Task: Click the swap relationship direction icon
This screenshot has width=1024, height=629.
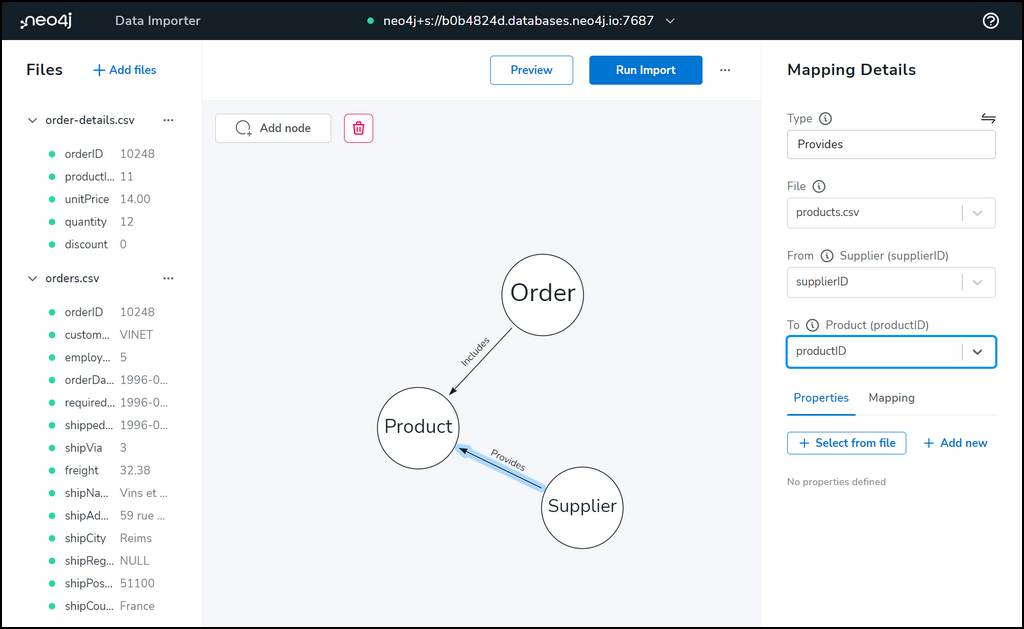Action: coord(988,117)
